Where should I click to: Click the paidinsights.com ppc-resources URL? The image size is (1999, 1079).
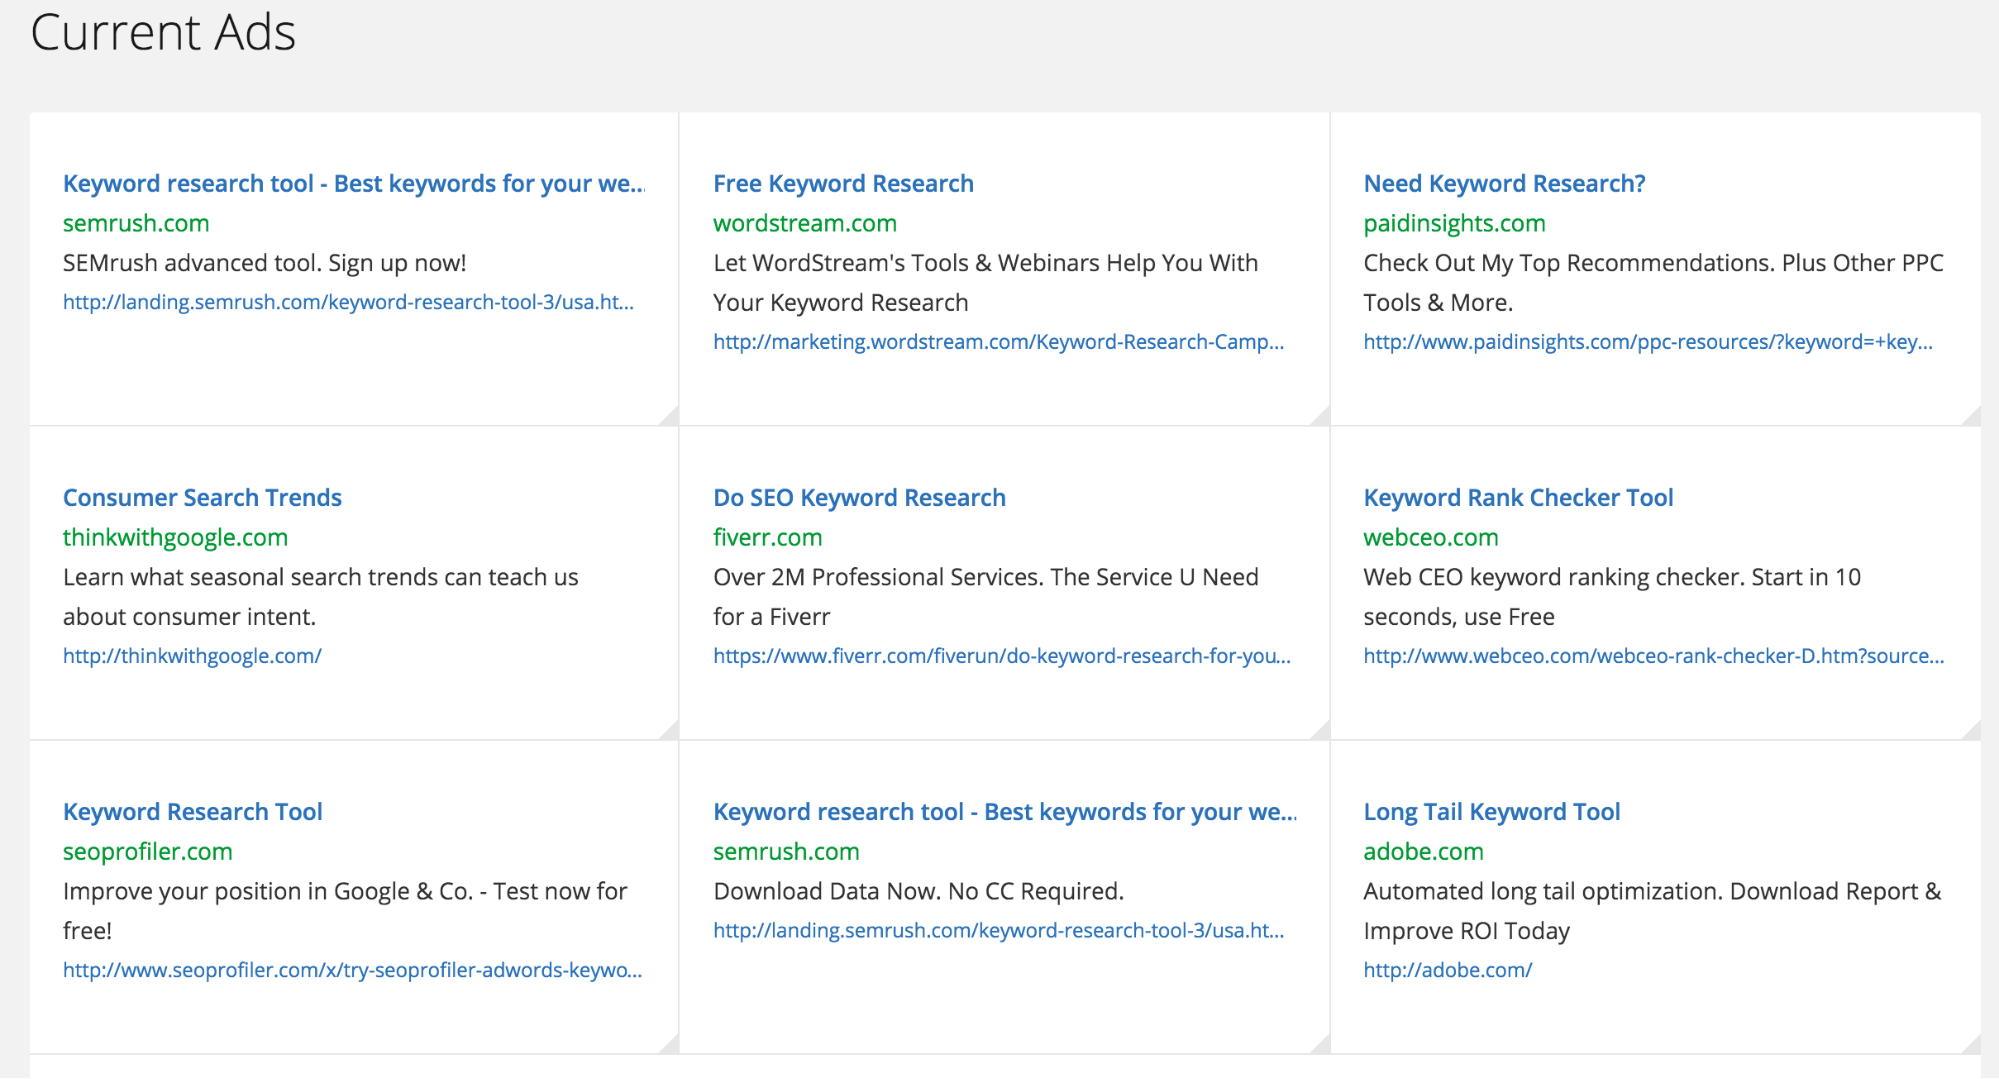tap(1647, 342)
